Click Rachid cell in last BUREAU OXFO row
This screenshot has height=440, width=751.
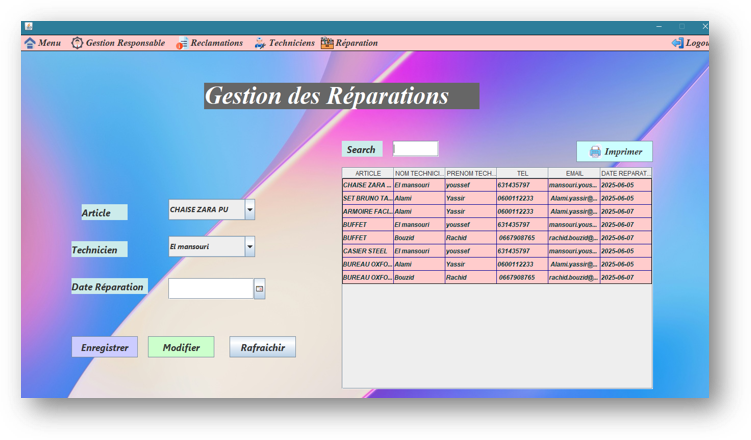click(x=471, y=277)
